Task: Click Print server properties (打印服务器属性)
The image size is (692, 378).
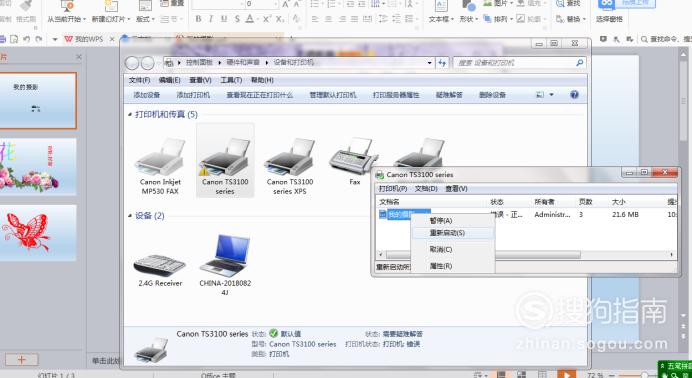Action: pyautogui.click(x=396, y=95)
